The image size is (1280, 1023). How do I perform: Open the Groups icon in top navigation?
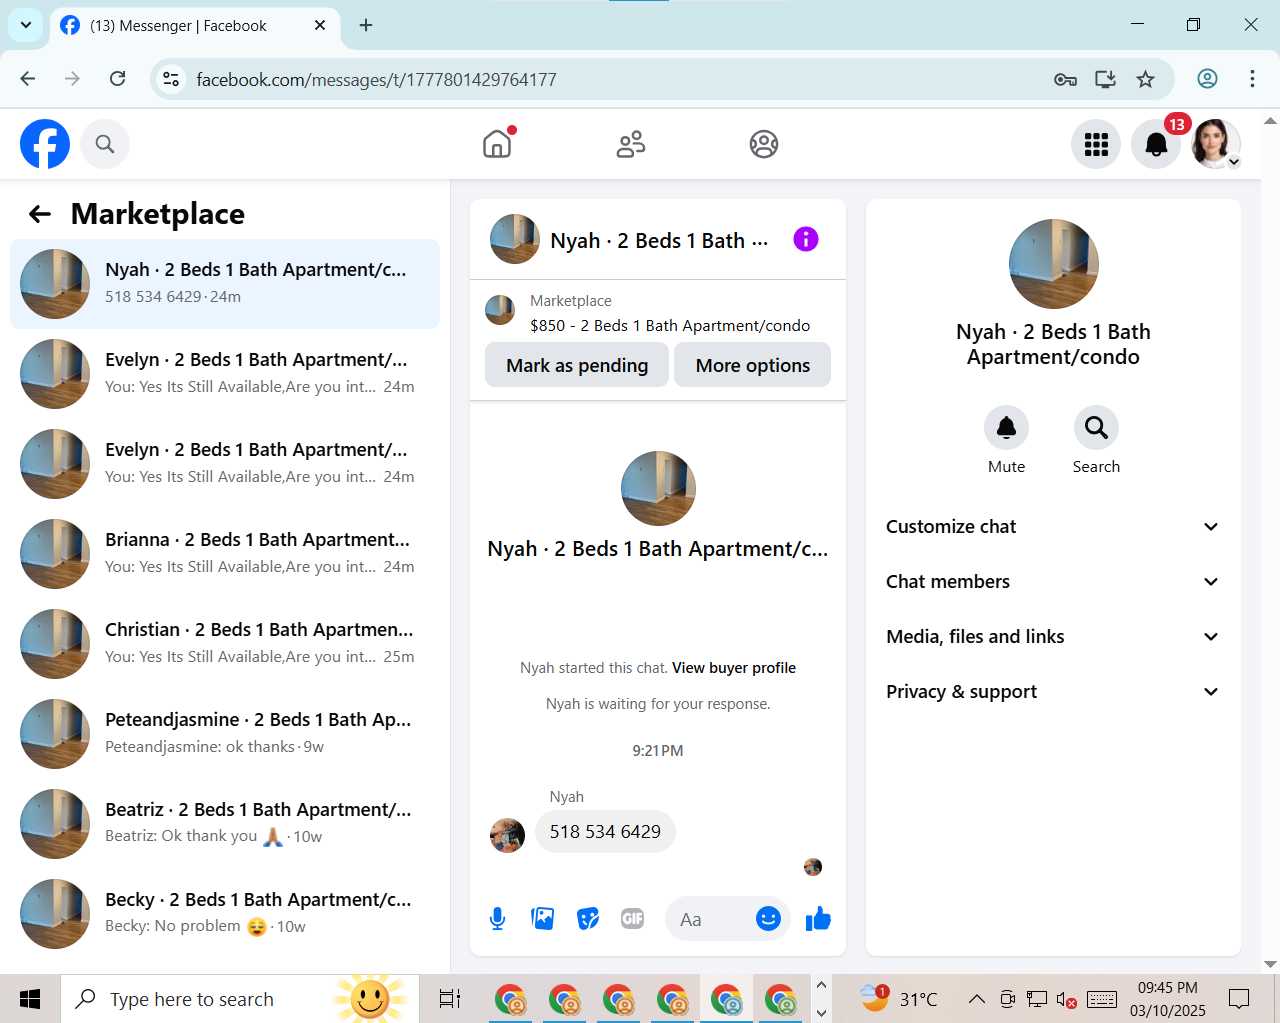tap(764, 144)
